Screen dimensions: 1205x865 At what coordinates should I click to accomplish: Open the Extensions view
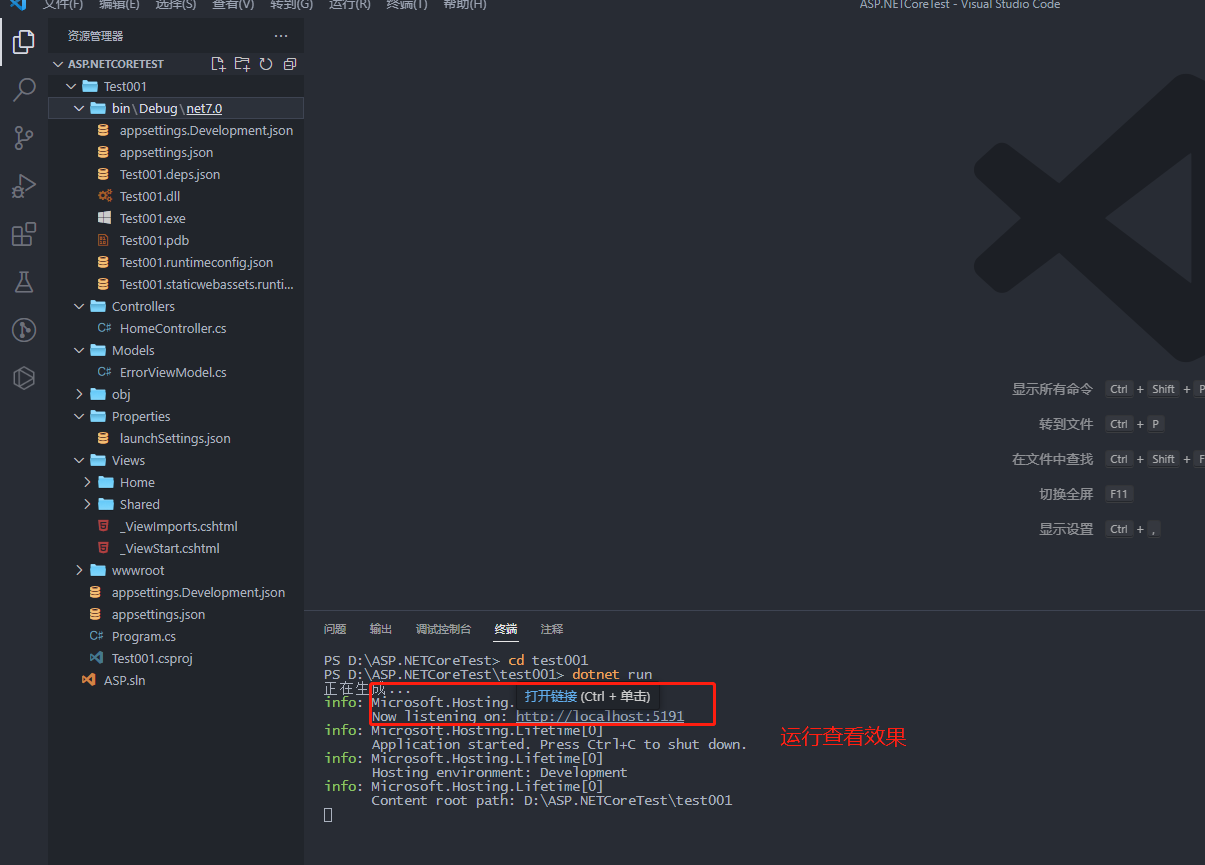coord(24,235)
